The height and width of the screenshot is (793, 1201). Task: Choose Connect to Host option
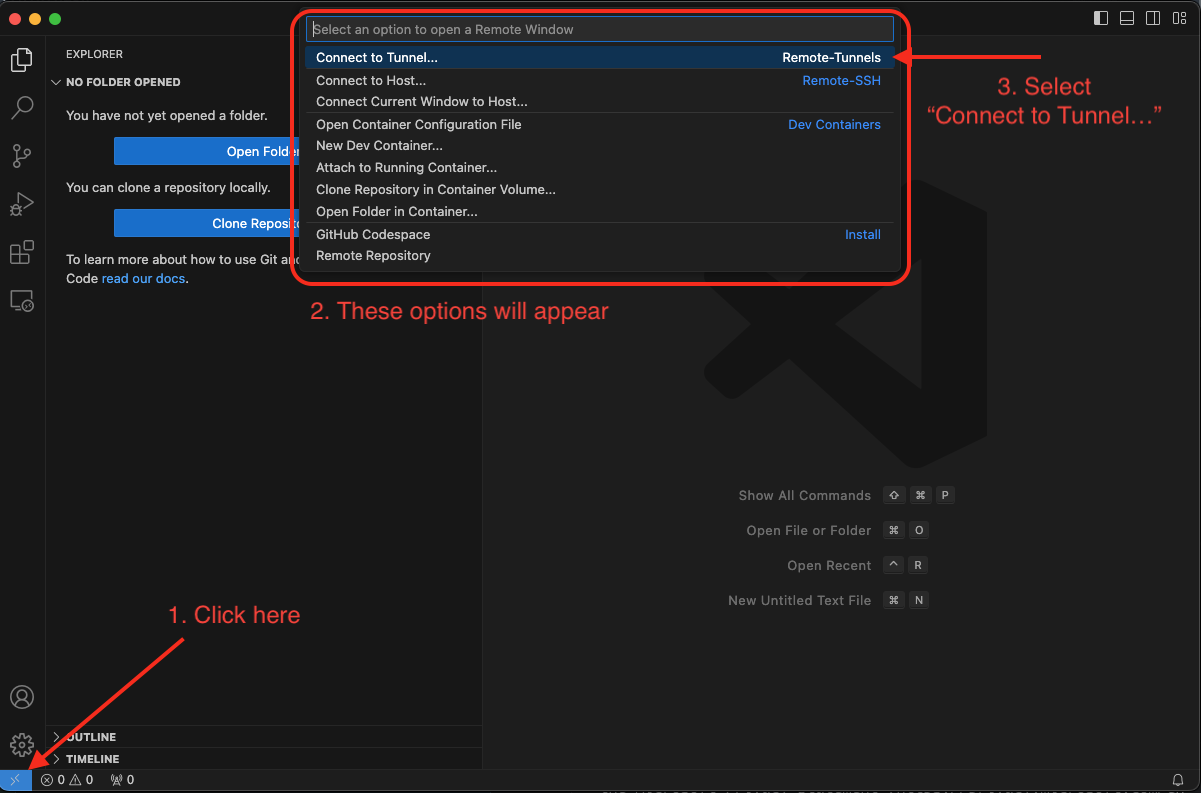pos(371,80)
